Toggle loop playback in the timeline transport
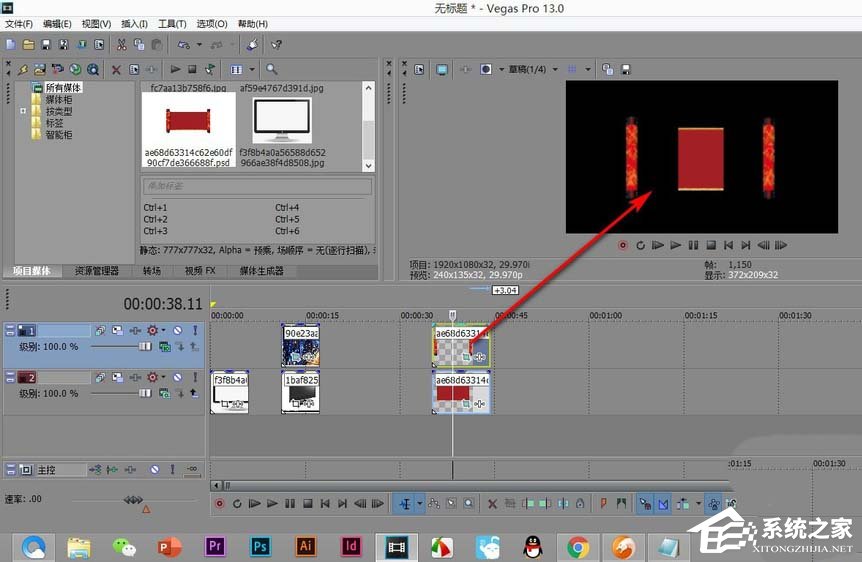Viewport: 862px width, 562px height. (x=237, y=504)
